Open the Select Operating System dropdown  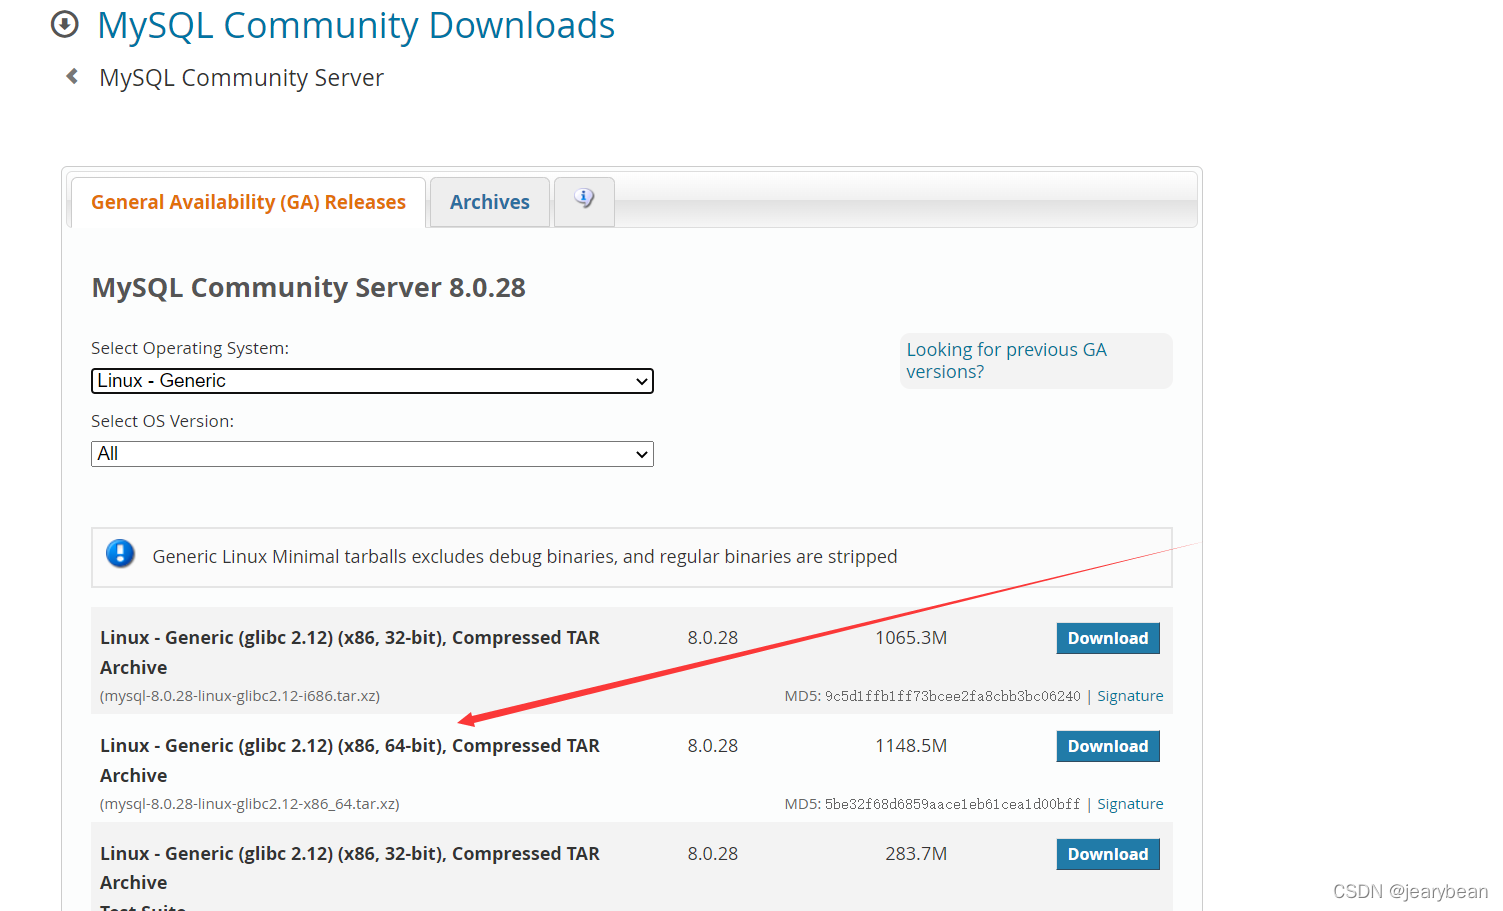[x=372, y=381]
